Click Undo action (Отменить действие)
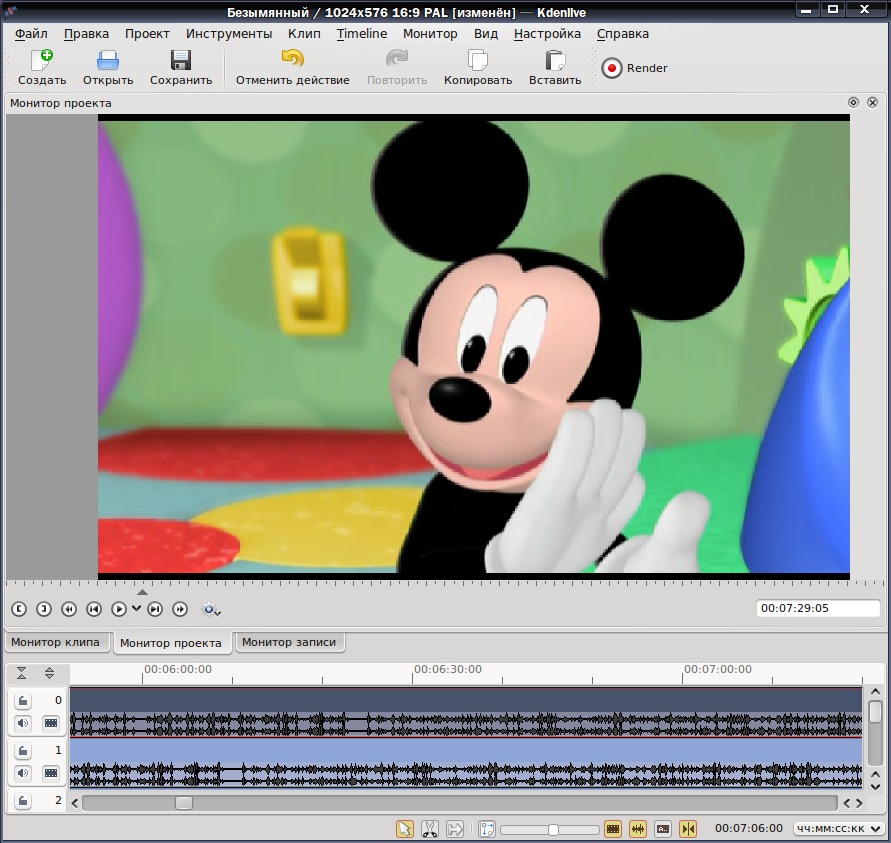 click(293, 68)
